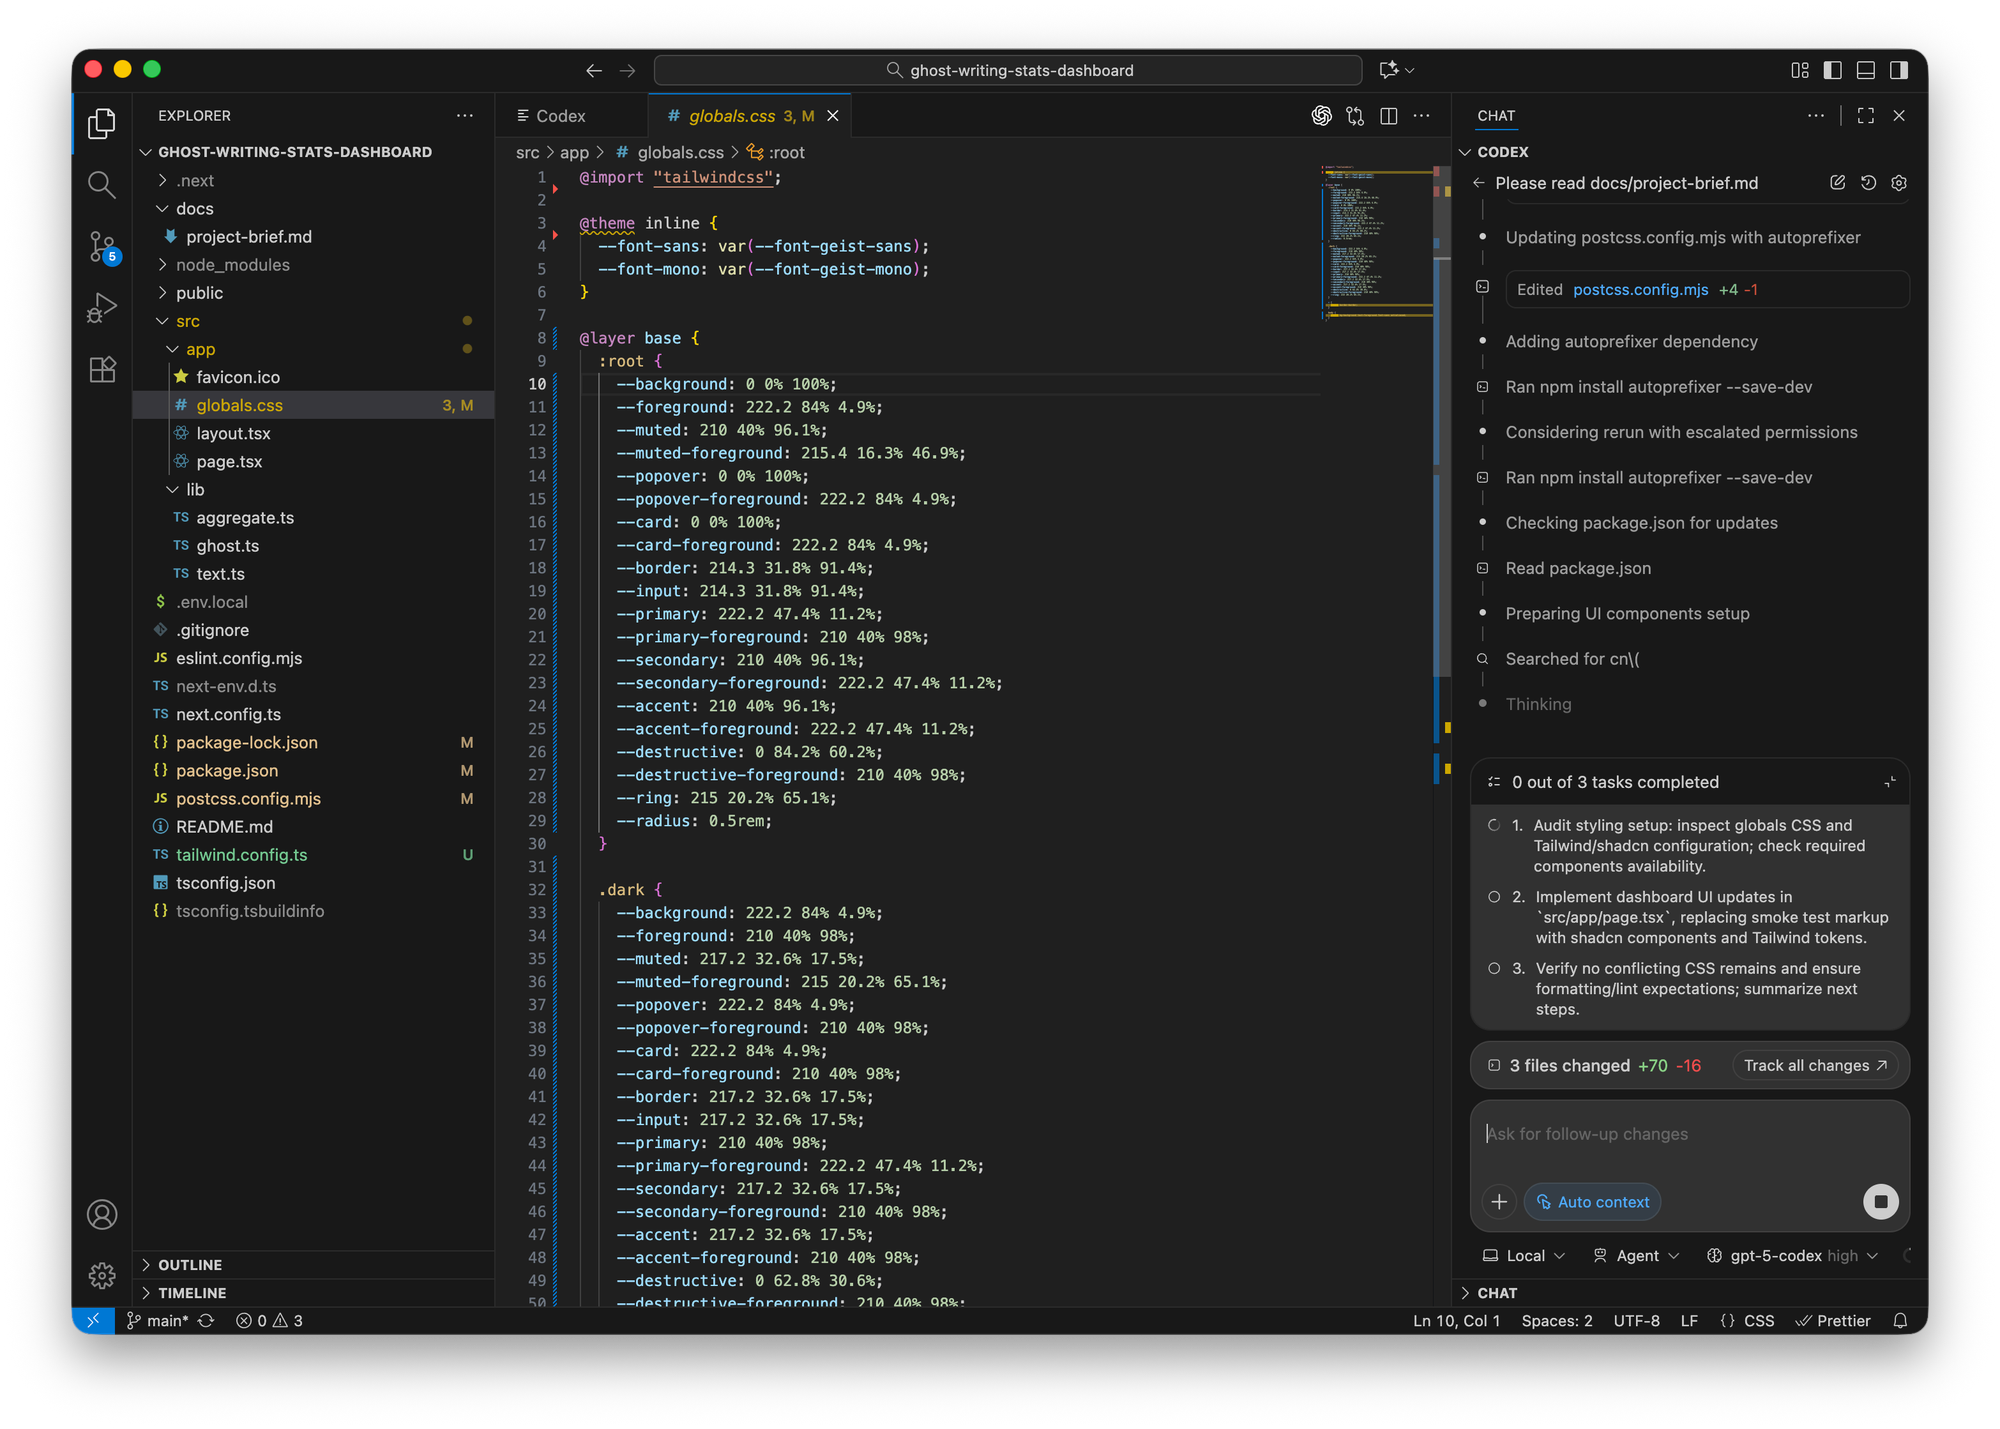Image resolution: width=2000 pixels, height=1429 pixels.
Task: Open the Source Control view
Action: click(102, 246)
